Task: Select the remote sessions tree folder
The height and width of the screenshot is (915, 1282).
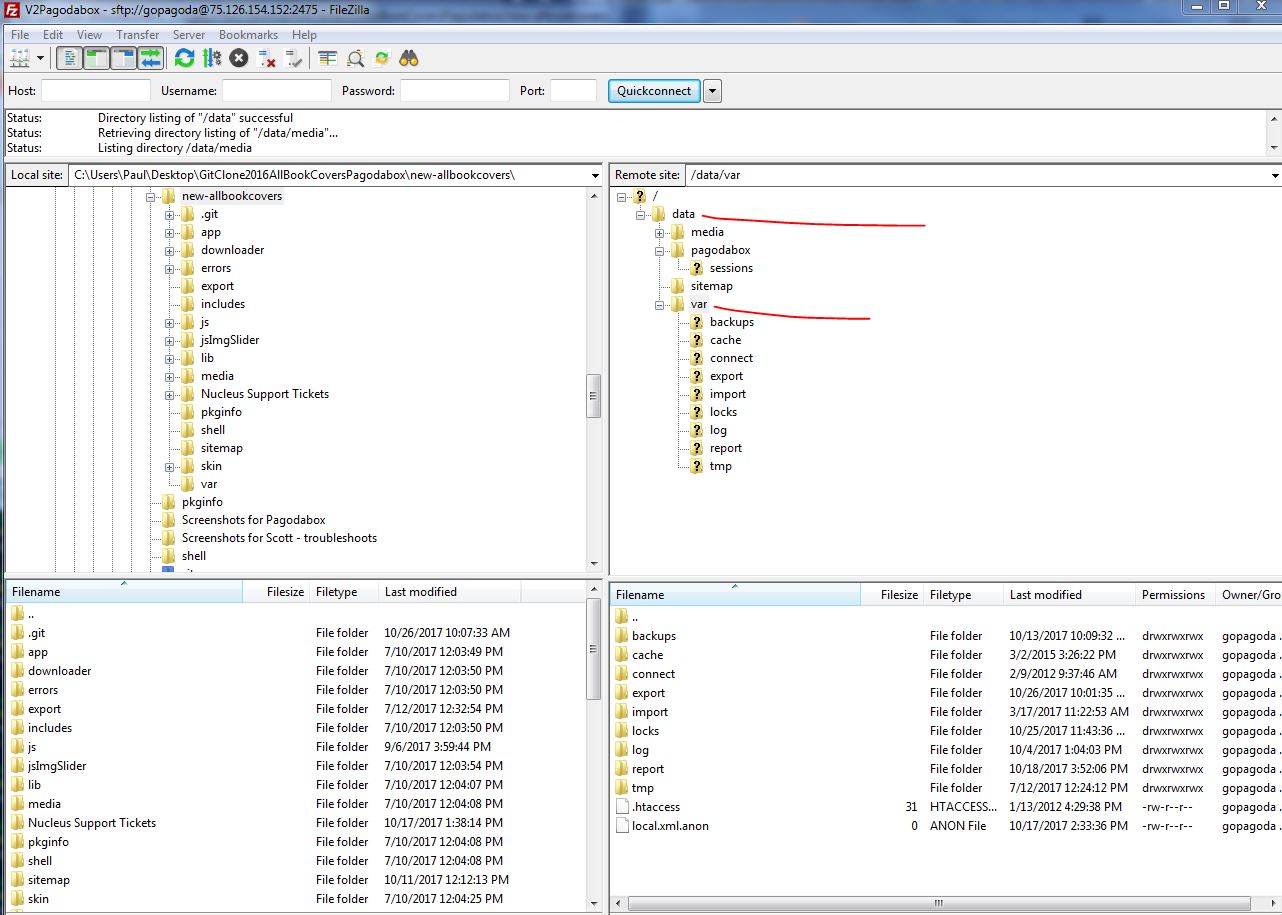Action: tap(731, 268)
